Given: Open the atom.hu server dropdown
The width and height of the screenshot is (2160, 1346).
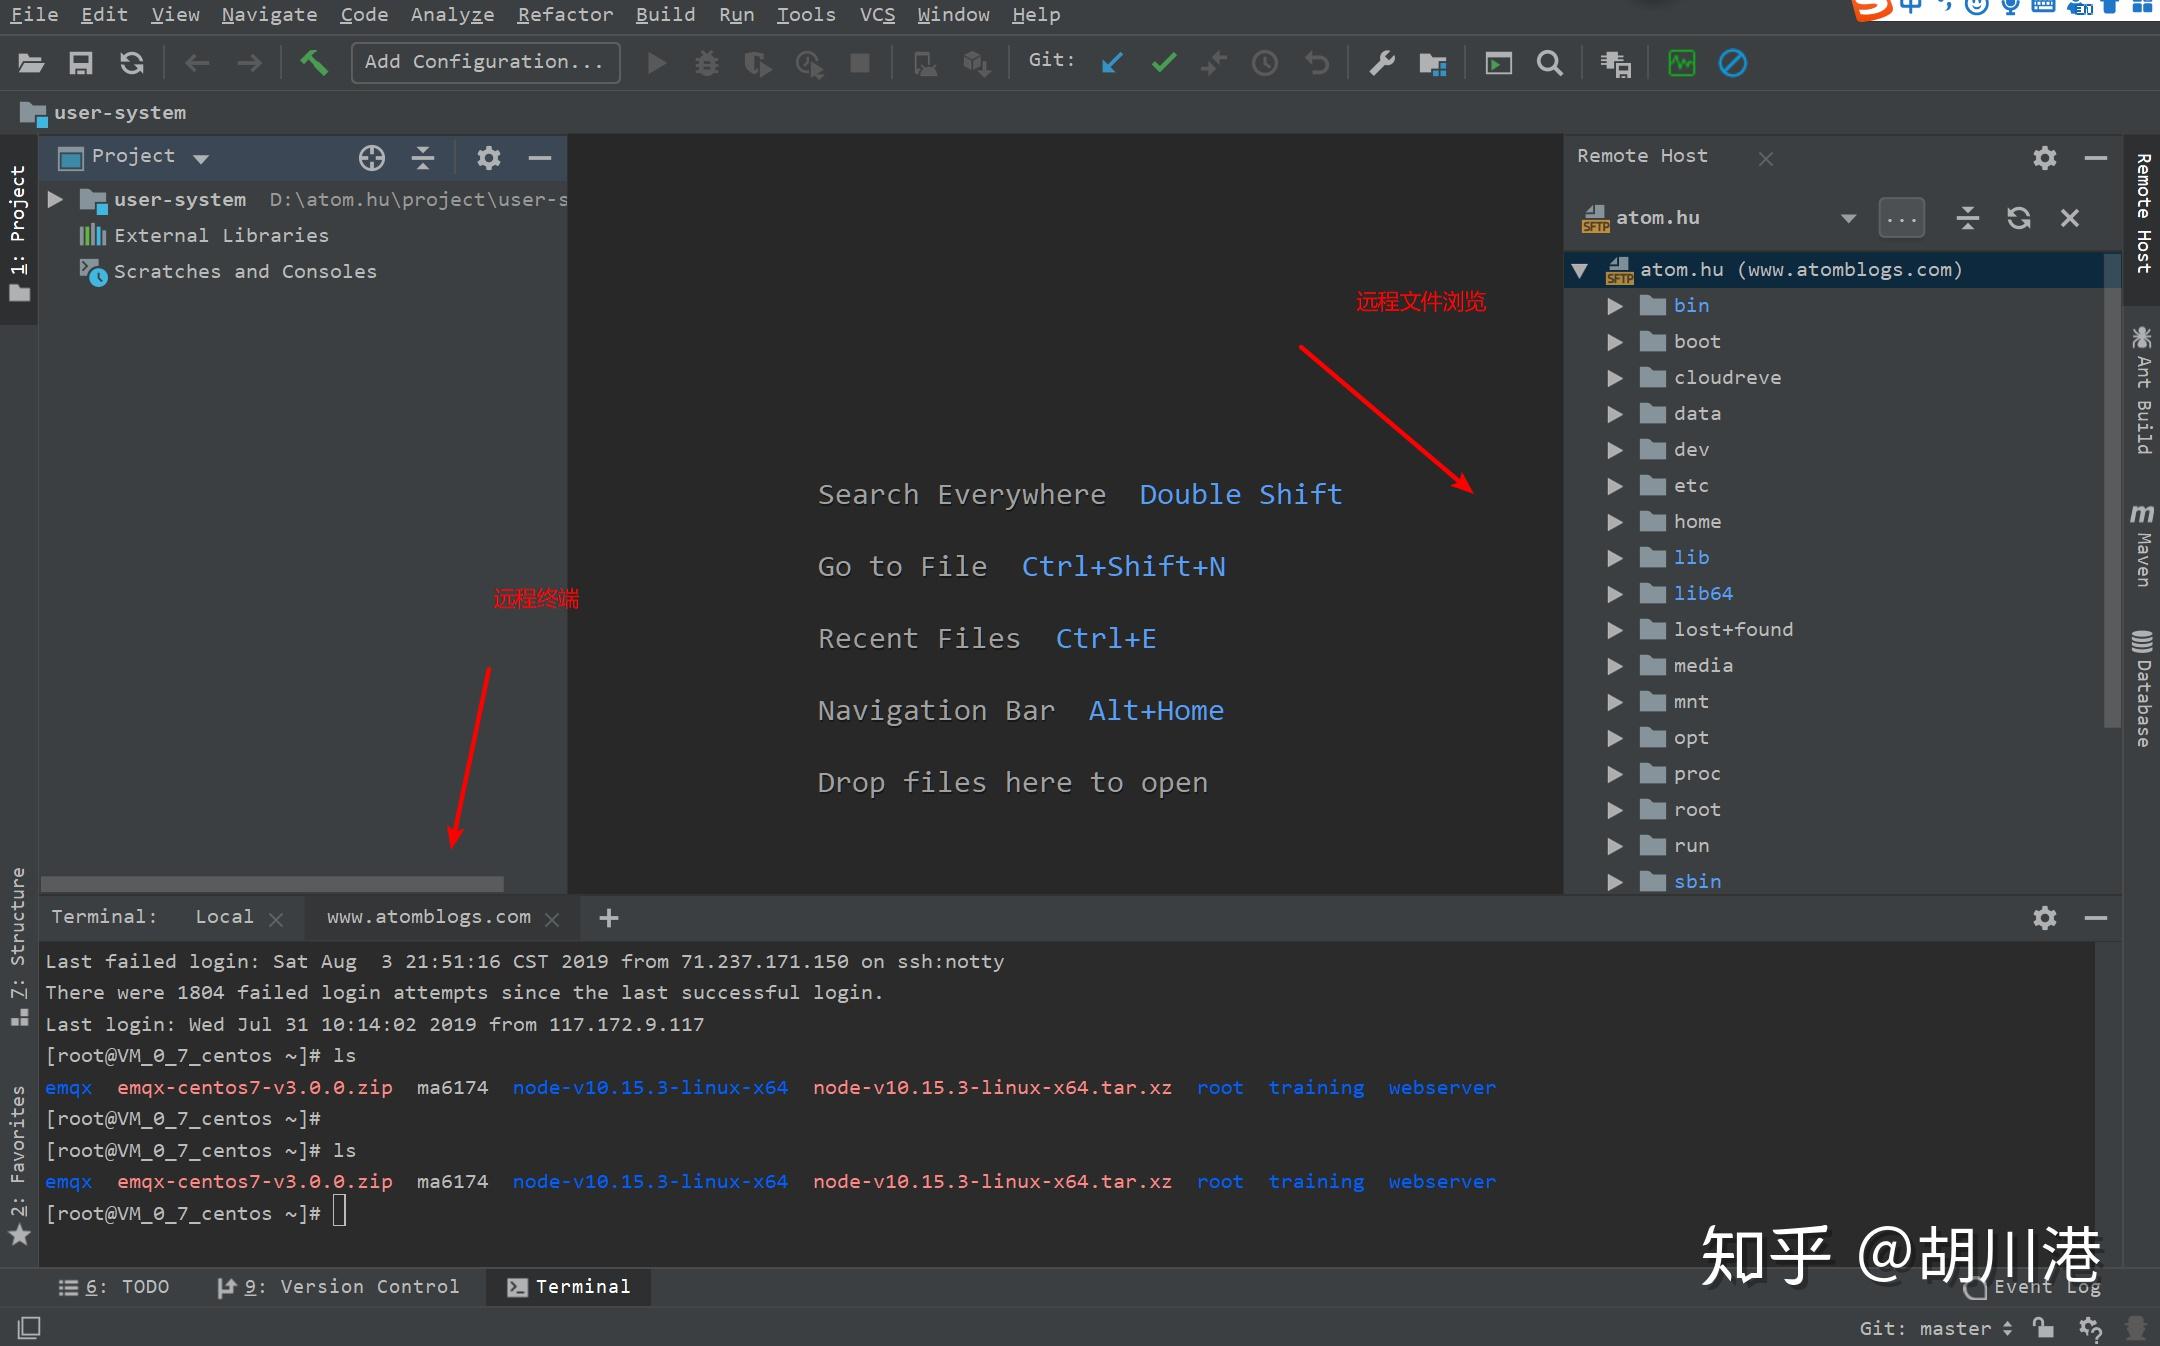Looking at the screenshot, I should (1847, 218).
